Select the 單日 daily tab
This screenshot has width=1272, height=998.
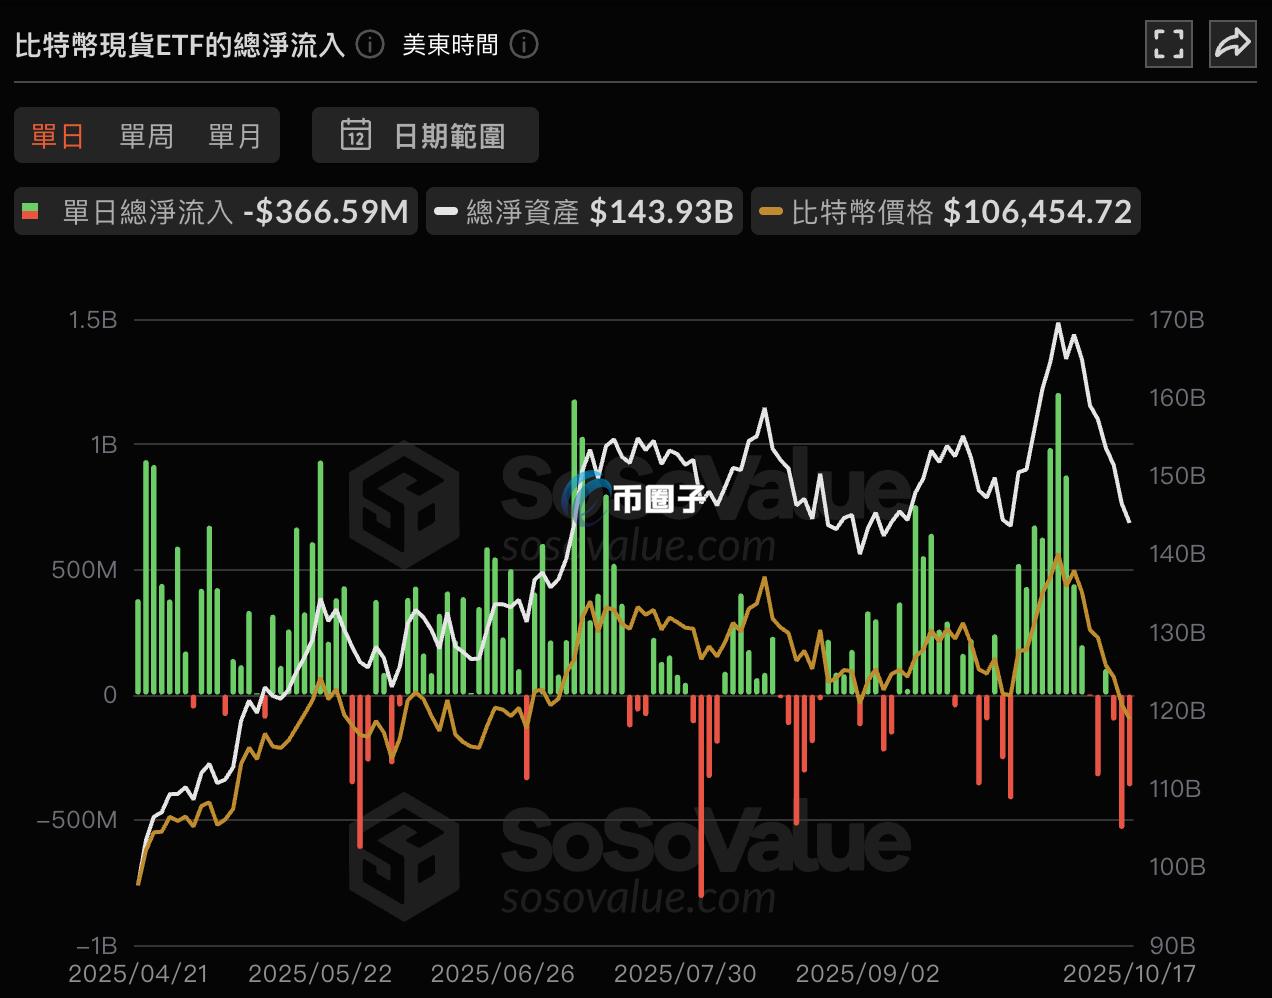[x=58, y=136]
